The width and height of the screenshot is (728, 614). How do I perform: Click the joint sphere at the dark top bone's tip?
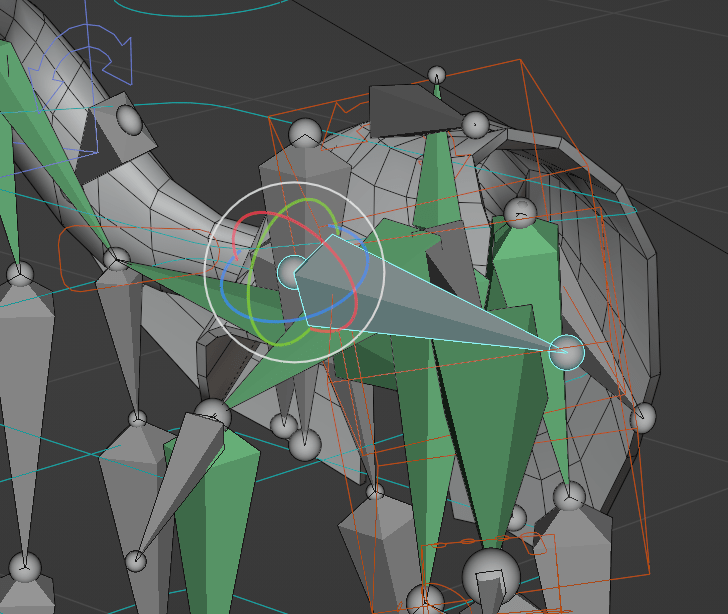(x=476, y=125)
